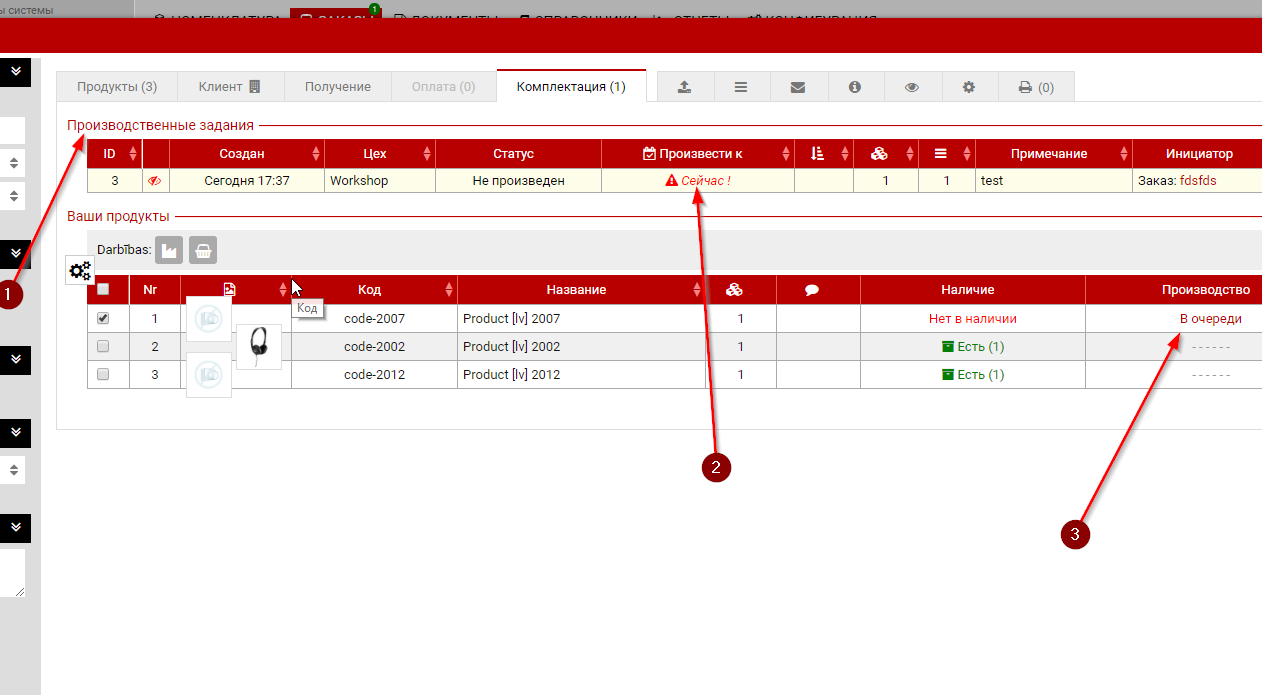
Task: Toggle the red eye icon in task row 3
Action: 154,181
